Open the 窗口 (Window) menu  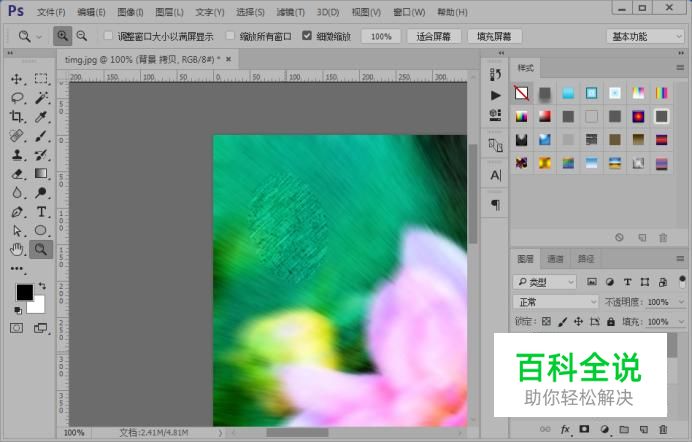tap(409, 12)
